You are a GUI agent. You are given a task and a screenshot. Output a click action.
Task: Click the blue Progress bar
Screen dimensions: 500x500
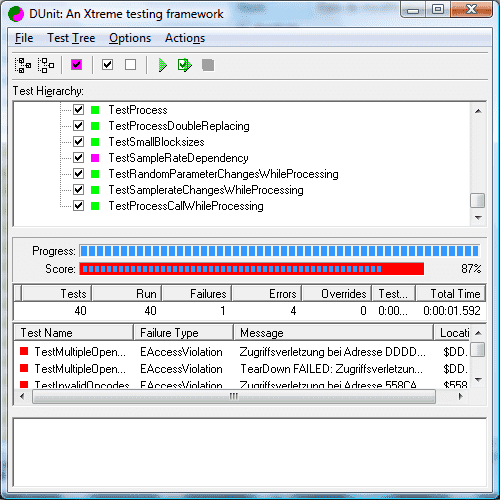click(x=280, y=251)
